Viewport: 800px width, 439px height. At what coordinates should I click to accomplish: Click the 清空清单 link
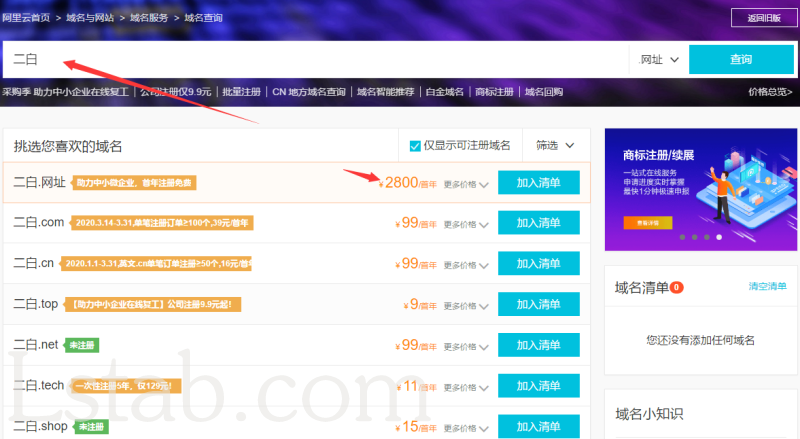pyautogui.click(x=767, y=286)
